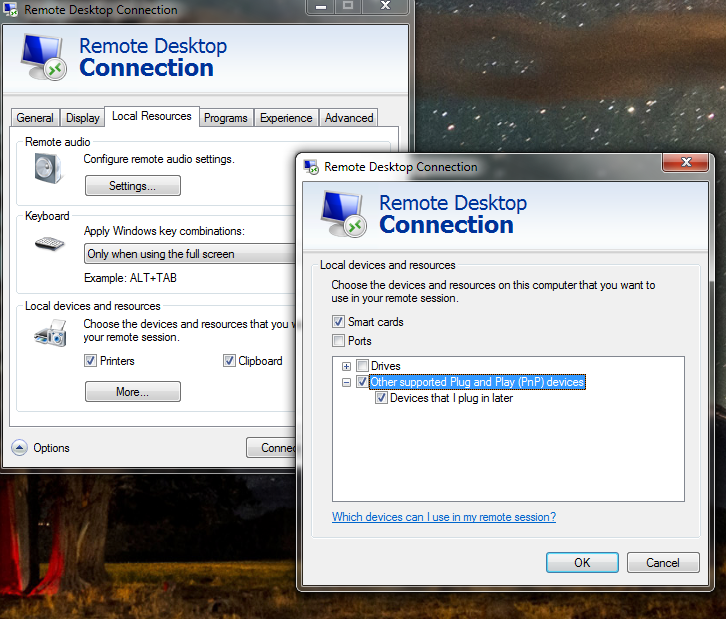726x619 pixels.
Task: Click the main window title bar icon
Action: pyautogui.click(x=11, y=9)
